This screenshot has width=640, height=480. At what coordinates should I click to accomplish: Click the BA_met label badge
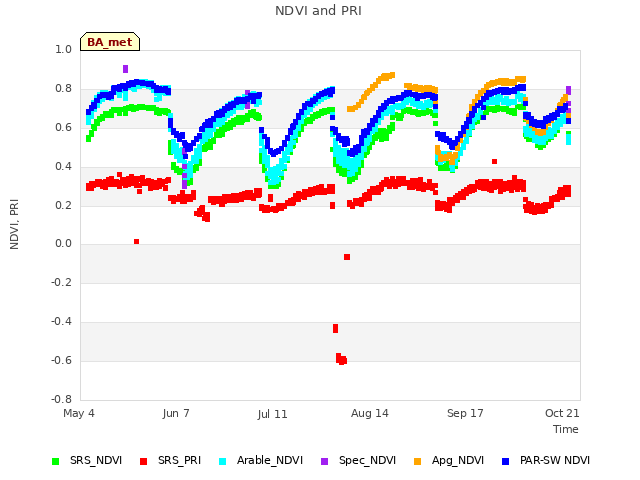[x=110, y=42]
